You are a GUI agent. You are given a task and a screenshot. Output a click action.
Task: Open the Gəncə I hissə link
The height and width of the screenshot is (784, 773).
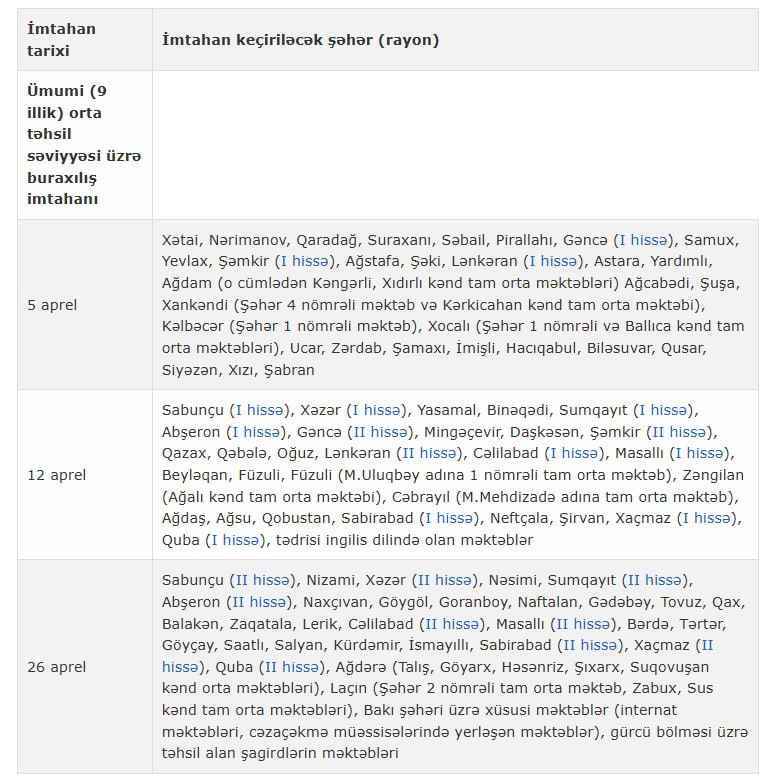point(645,240)
